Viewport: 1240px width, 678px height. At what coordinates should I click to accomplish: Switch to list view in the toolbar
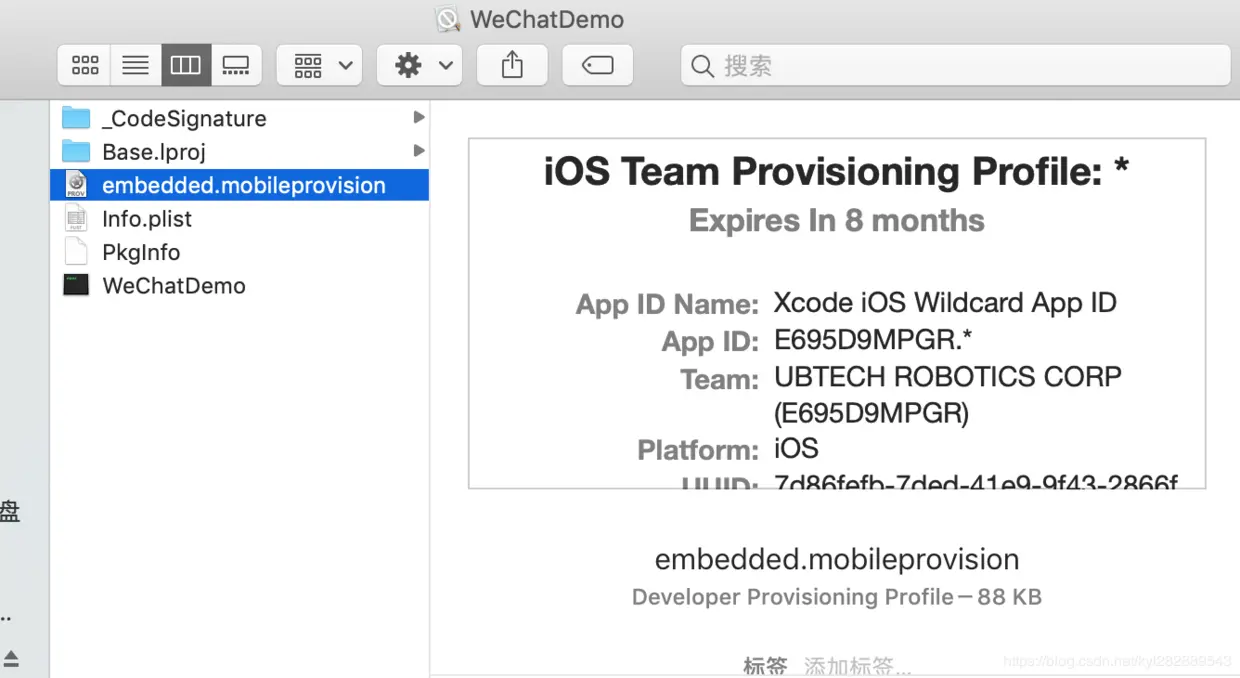tap(135, 66)
